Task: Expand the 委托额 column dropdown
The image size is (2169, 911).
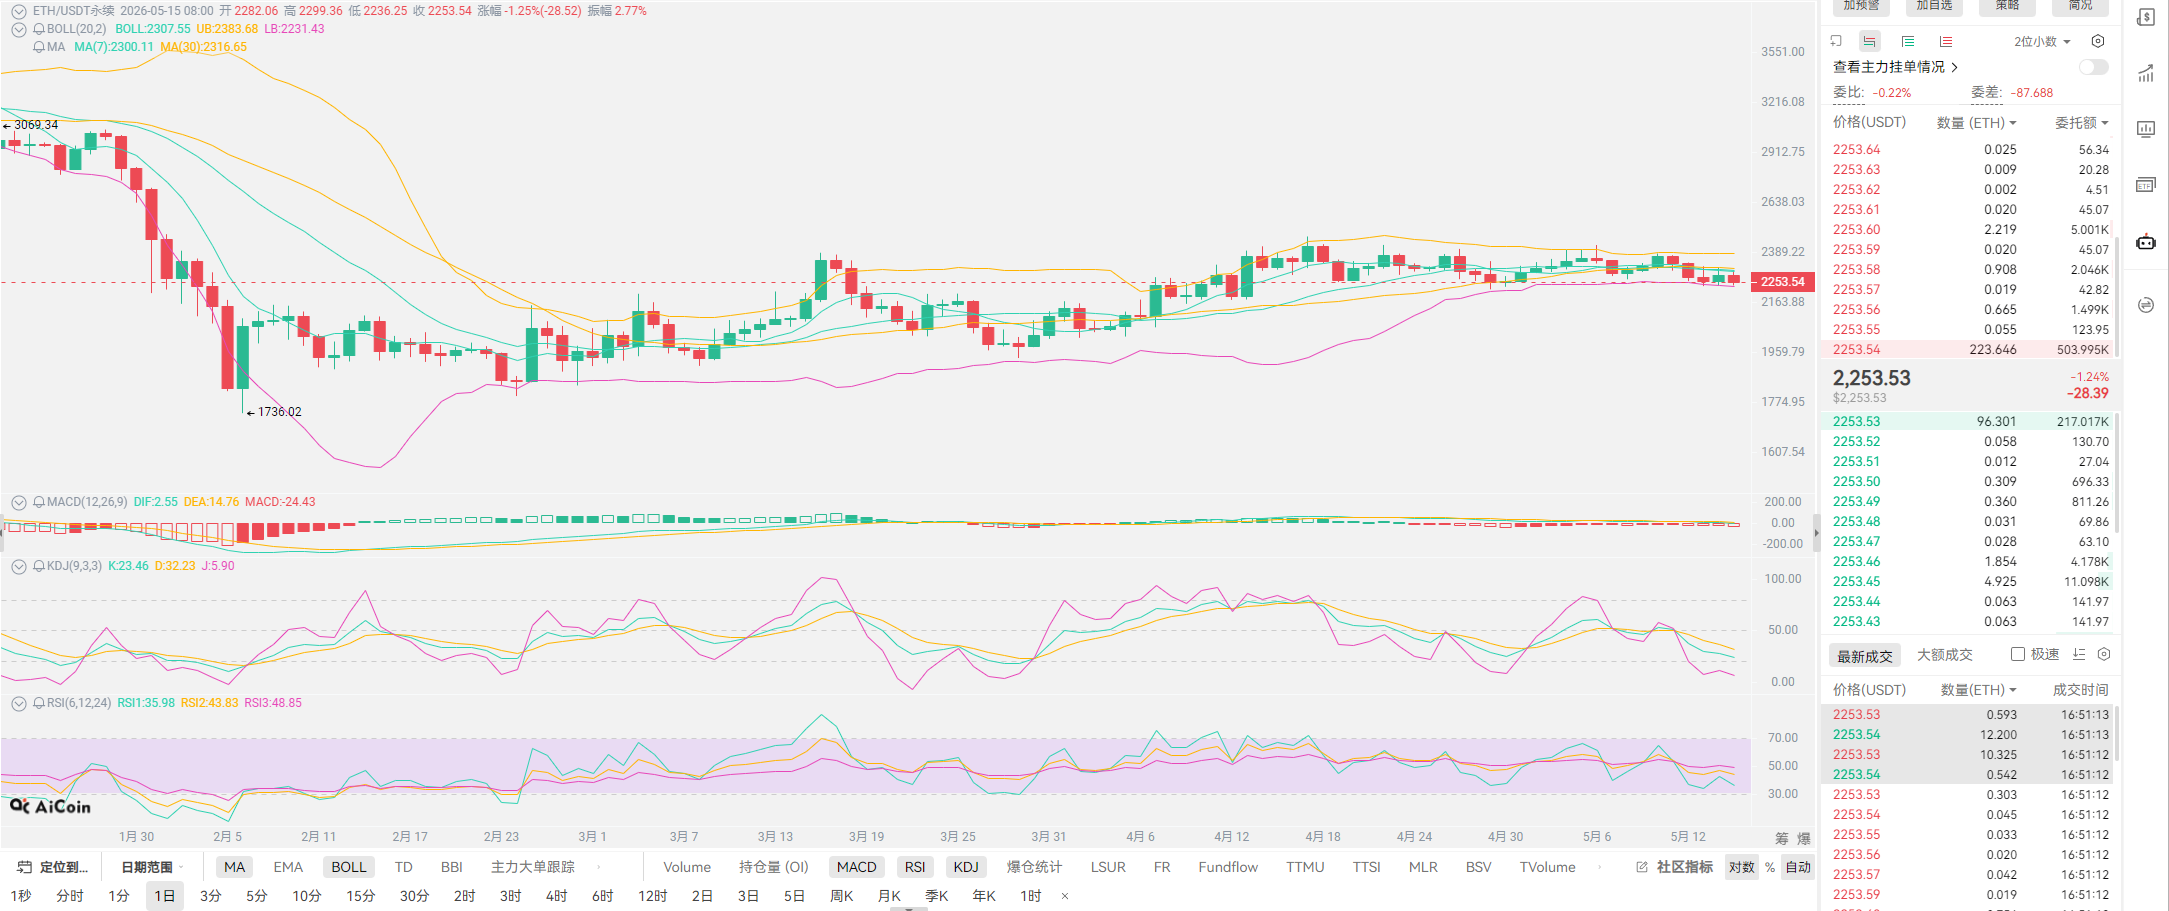Action: 2082,123
